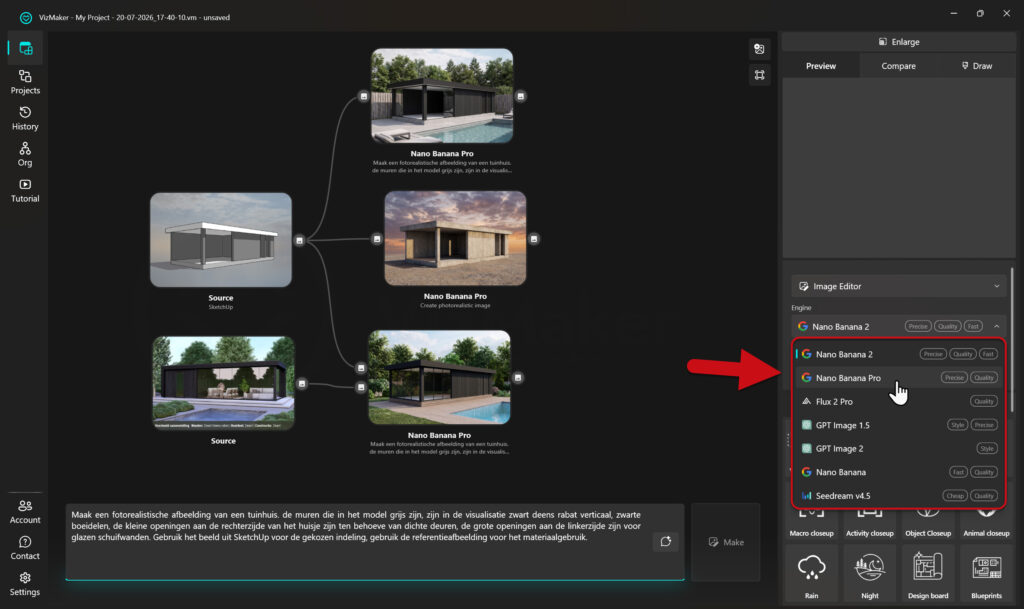This screenshot has width=1024, height=609.
Task: Select top Nano Banana Pro pool render
Action: click(442, 95)
